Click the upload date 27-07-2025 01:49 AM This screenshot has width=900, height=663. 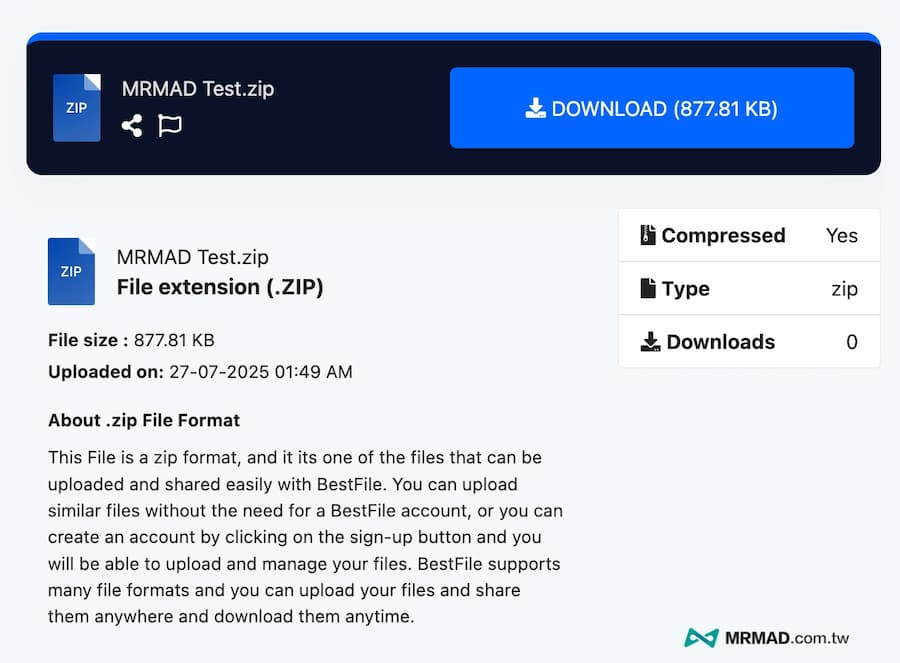pos(260,372)
